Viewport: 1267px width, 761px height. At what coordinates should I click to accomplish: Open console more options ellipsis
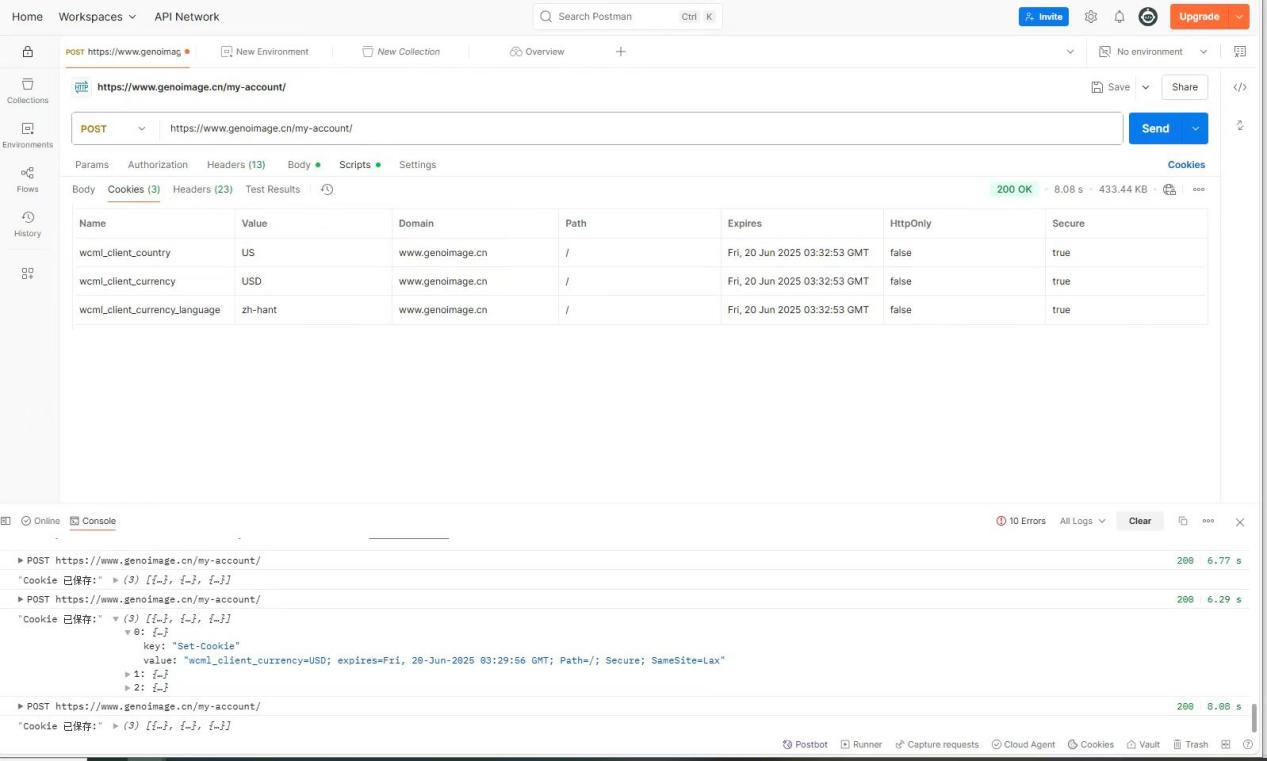tap(1208, 521)
